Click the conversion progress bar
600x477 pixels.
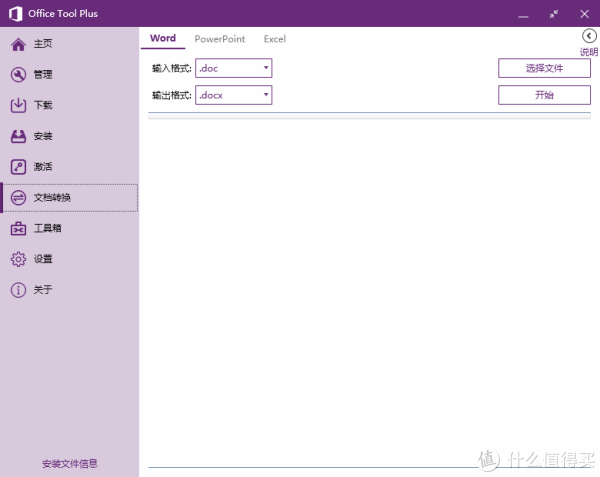pyautogui.click(x=369, y=116)
